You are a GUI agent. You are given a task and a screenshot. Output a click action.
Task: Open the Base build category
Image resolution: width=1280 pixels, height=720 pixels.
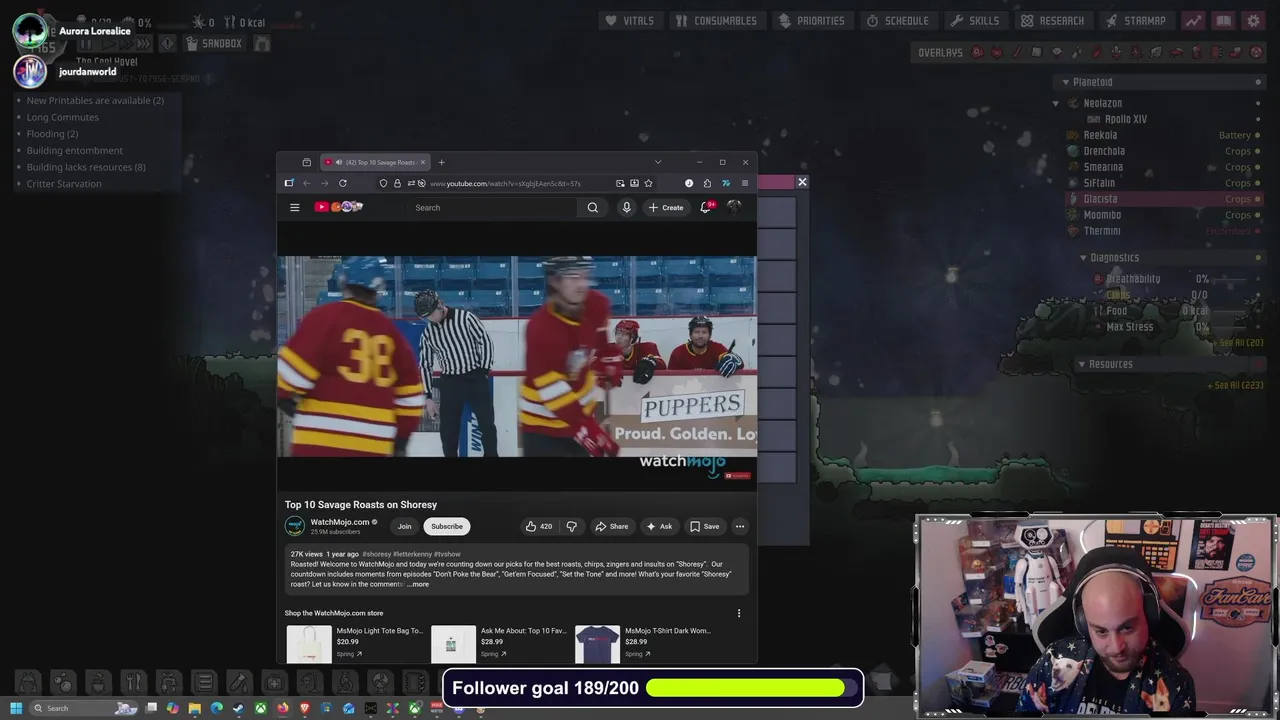27,682
